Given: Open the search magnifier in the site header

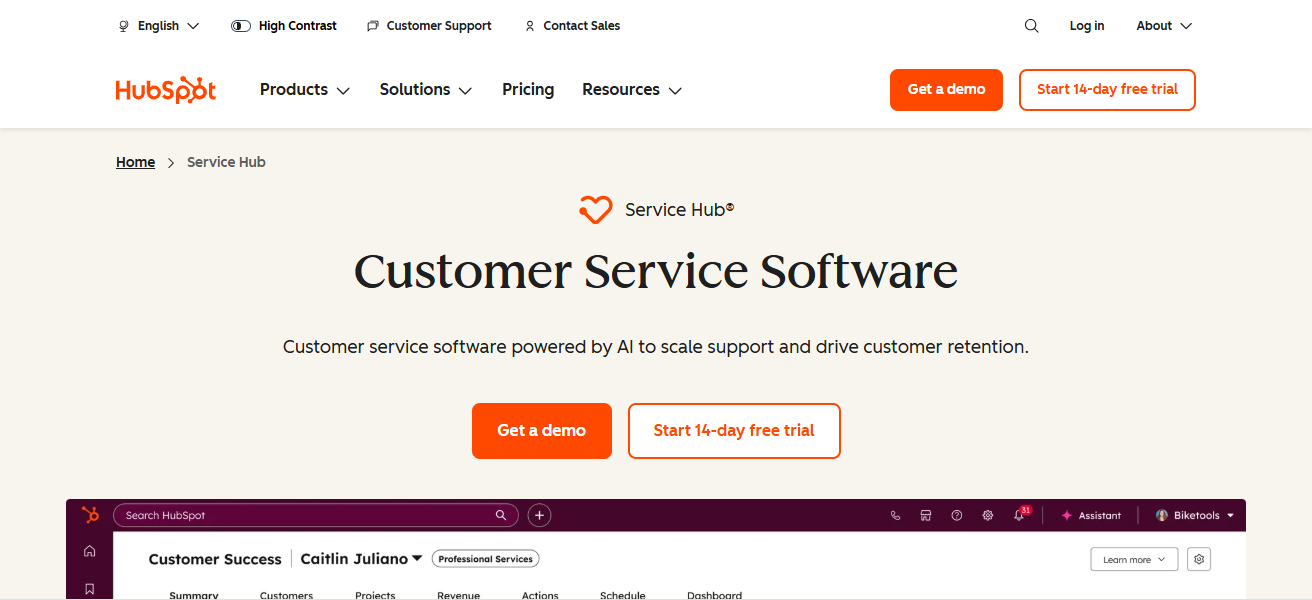Looking at the screenshot, I should point(1031,25).
